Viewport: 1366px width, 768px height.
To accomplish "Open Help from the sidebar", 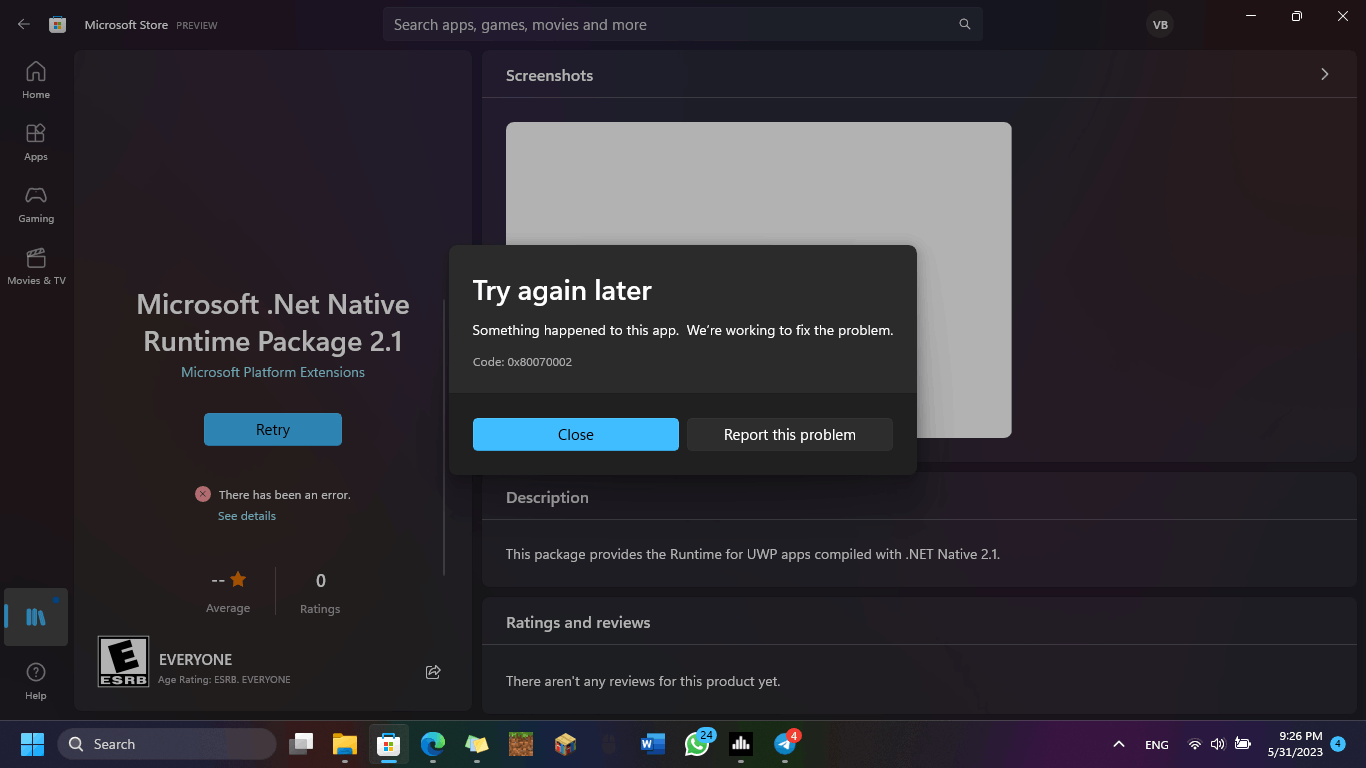I will [x=35, y=678].
